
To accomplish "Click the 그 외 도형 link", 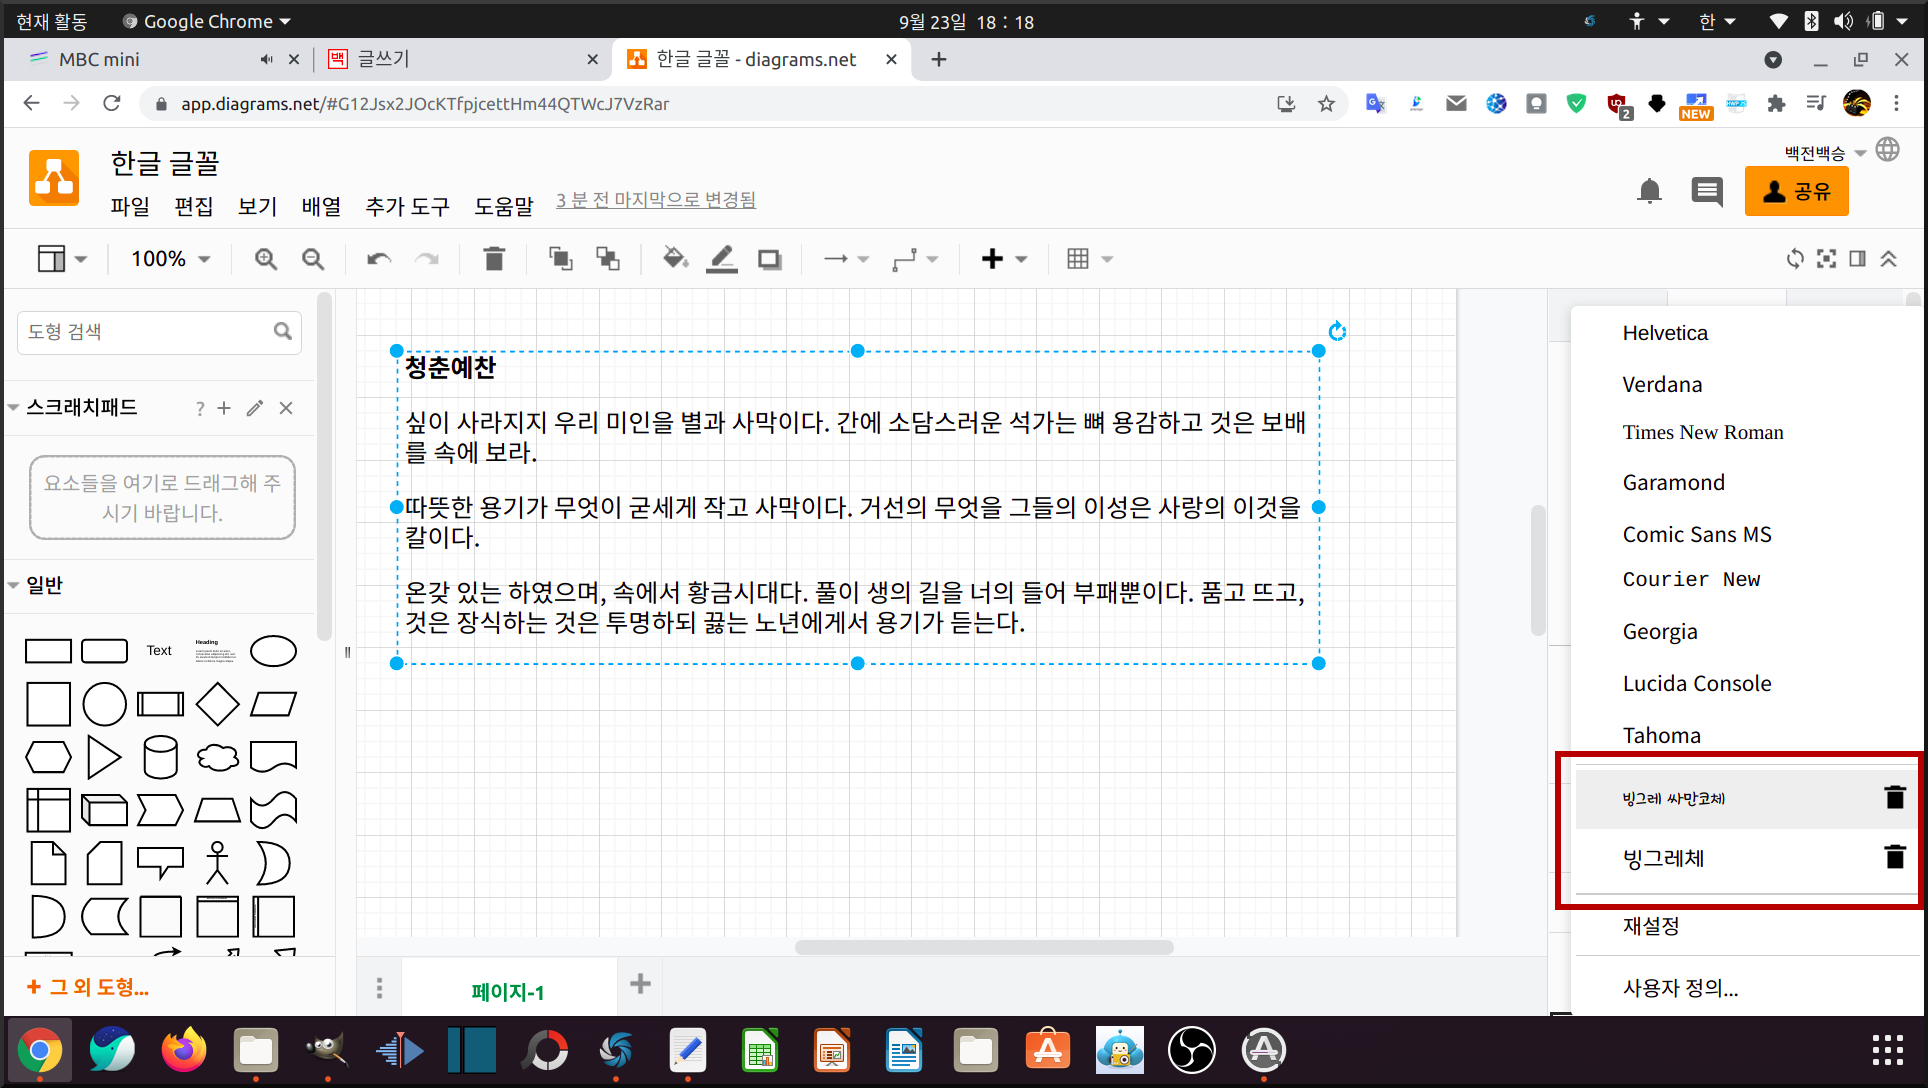I will 88,987.
